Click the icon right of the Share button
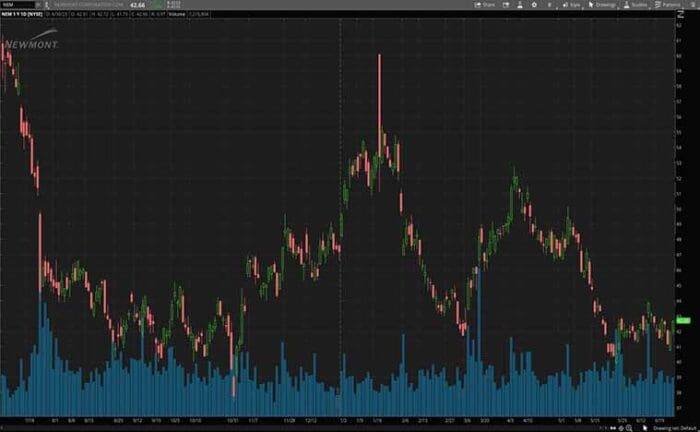Screen dimensions: 700x432 click(506, 5)
